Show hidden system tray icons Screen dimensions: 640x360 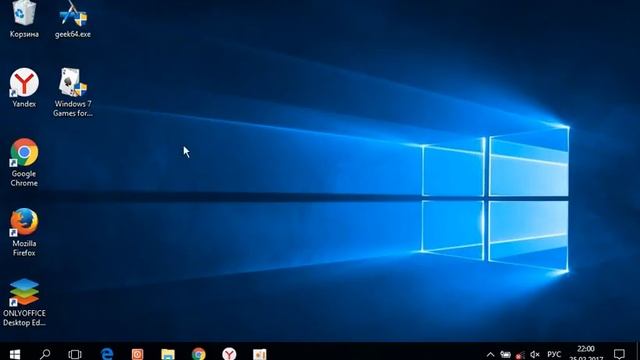pyautogui.click(x=491, y=354)
